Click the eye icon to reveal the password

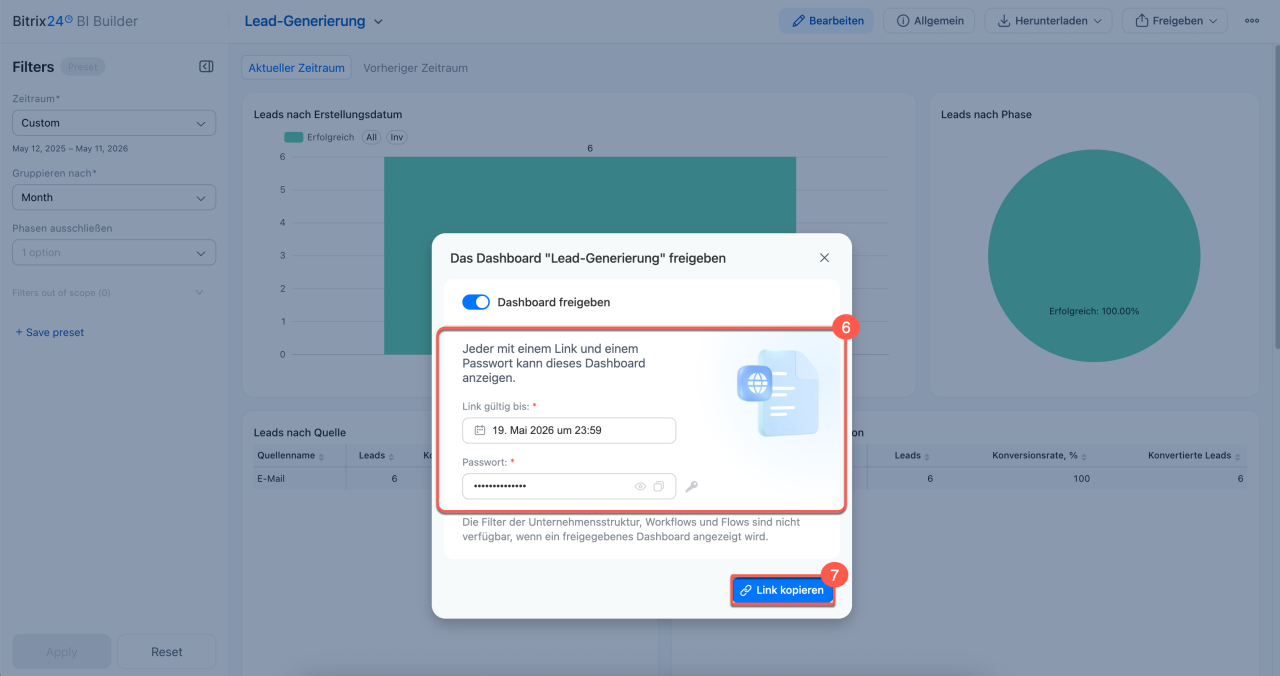tap(641, 487)
